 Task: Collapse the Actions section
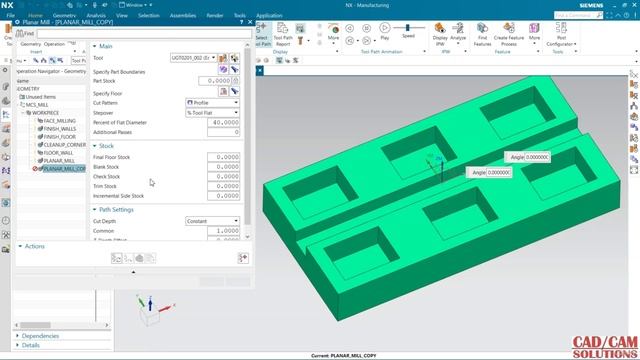click(20, 246)
